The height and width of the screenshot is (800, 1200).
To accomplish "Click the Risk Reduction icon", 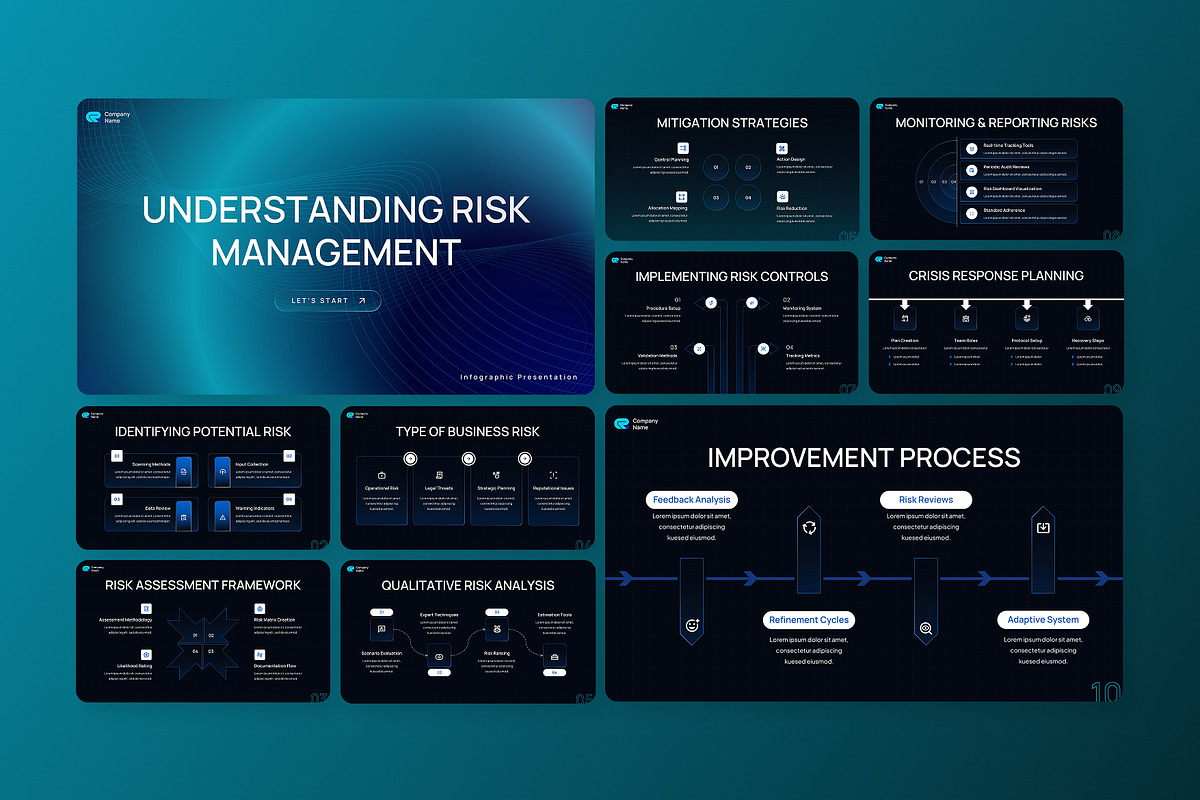I will coord(783,197).
